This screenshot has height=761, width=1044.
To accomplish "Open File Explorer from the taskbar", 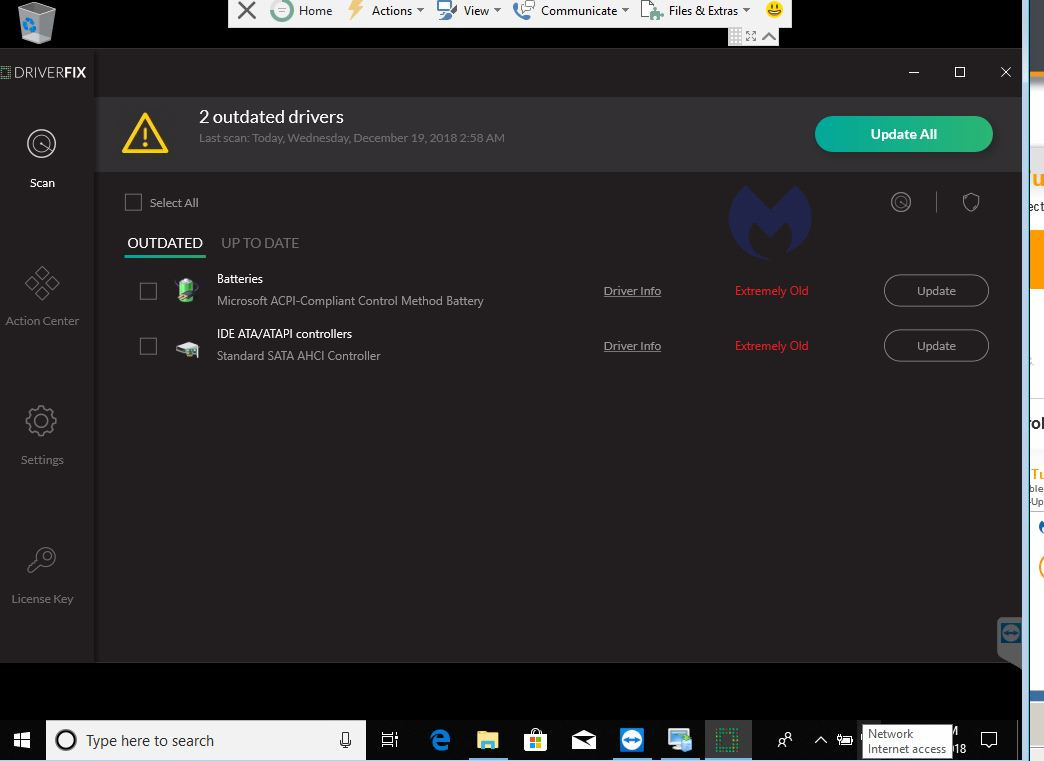I will (487, 740).
